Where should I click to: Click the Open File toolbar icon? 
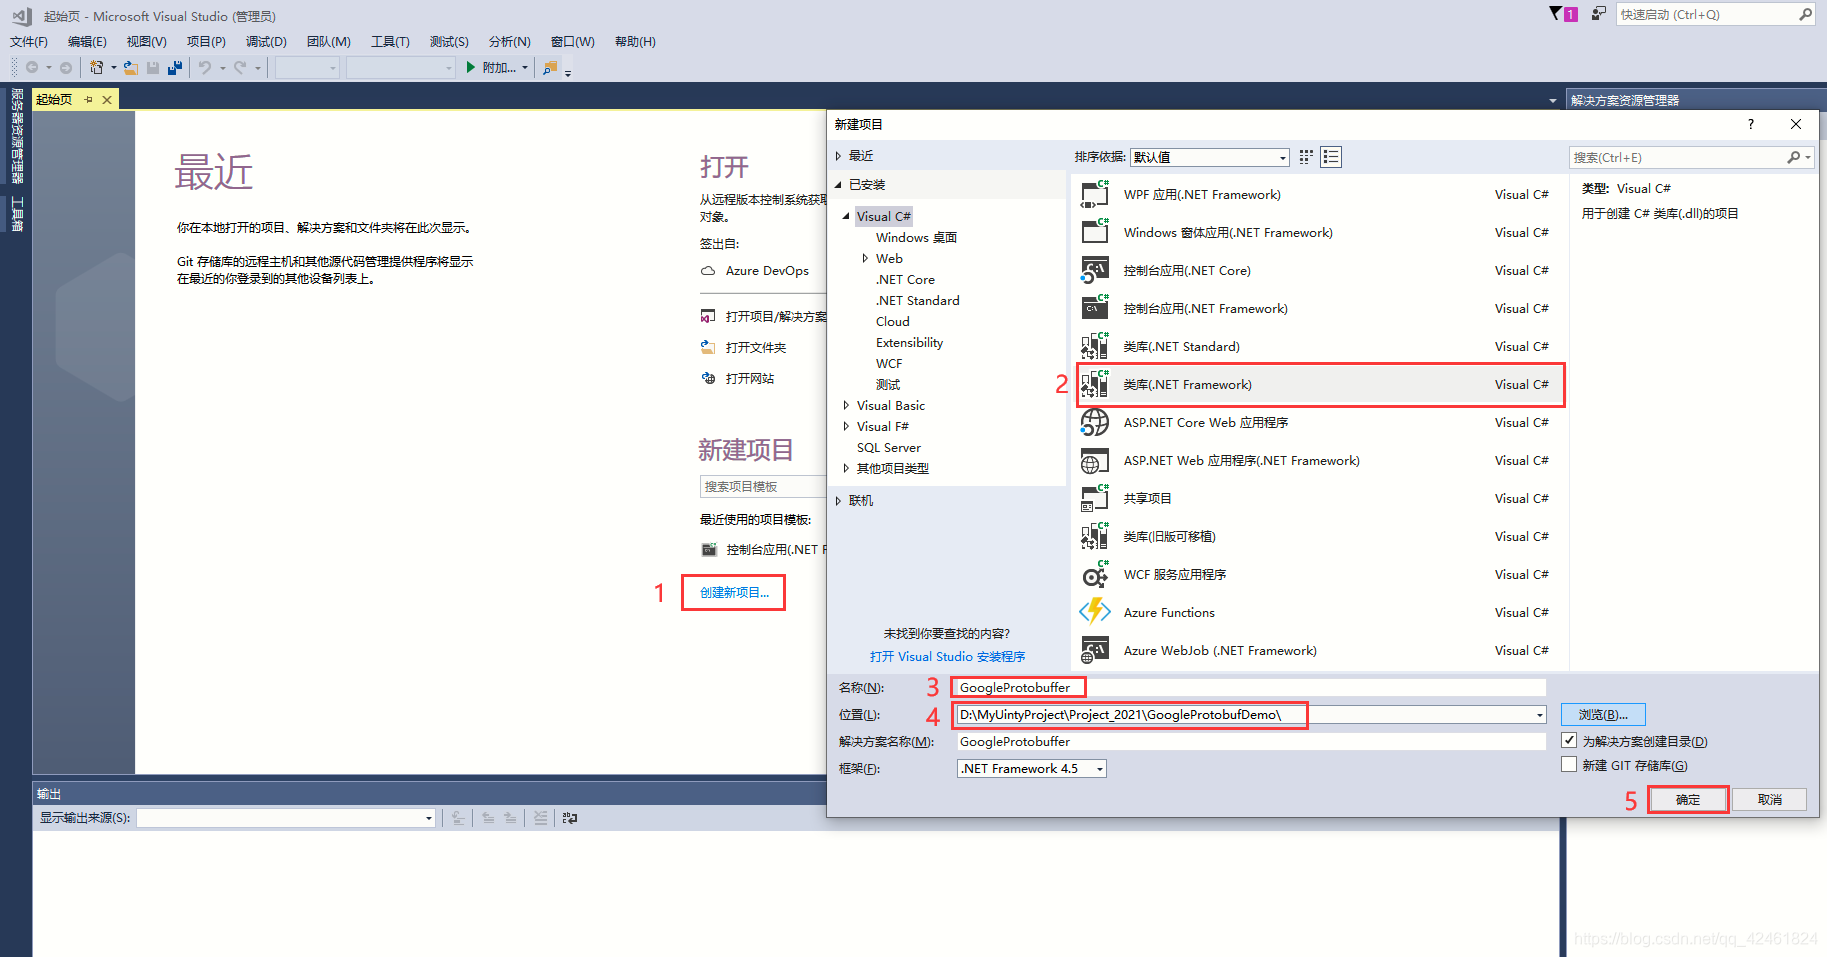click(x=131, y=67)
